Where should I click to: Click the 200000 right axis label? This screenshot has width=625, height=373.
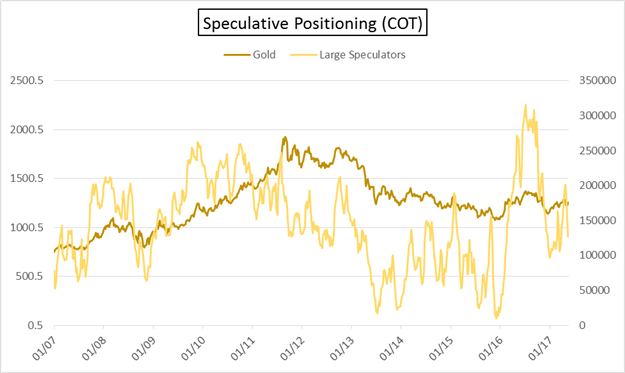coord(597,185)
